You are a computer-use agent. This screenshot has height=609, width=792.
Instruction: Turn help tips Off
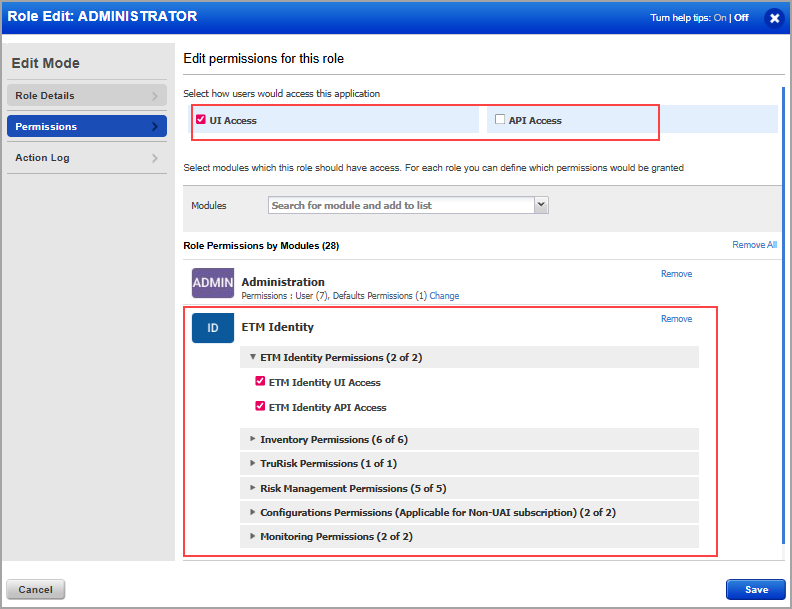741,18
